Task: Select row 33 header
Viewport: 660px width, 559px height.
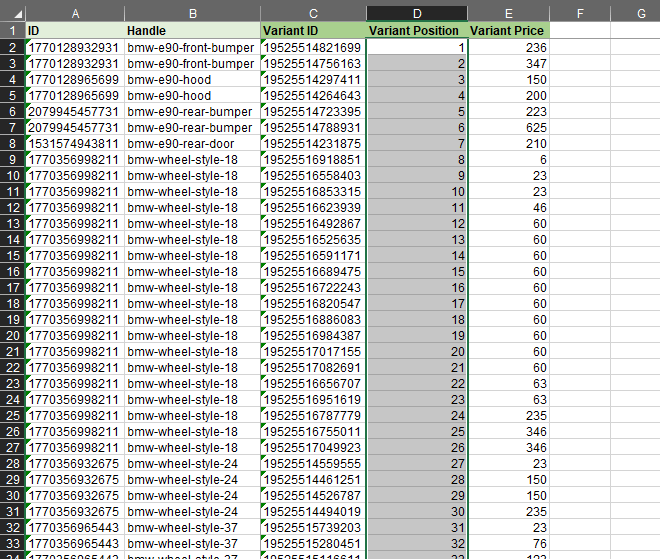Action: pyautogui.click(x=13, y=543)
